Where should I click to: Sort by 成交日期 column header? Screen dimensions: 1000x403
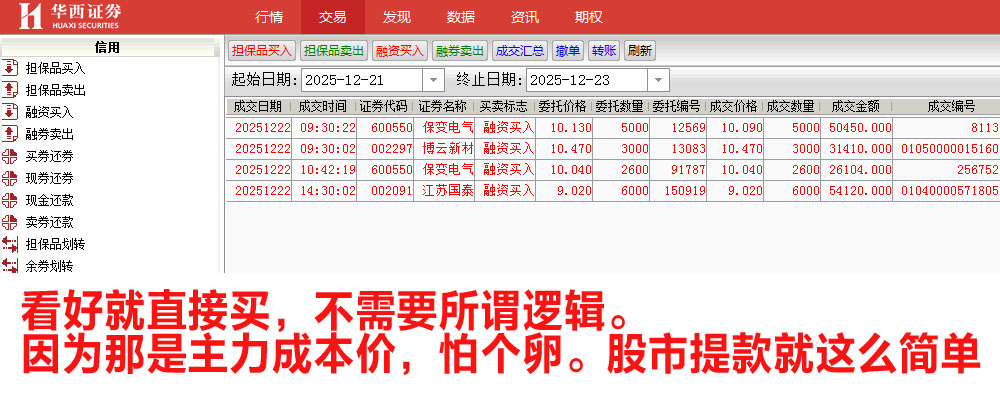258,106
